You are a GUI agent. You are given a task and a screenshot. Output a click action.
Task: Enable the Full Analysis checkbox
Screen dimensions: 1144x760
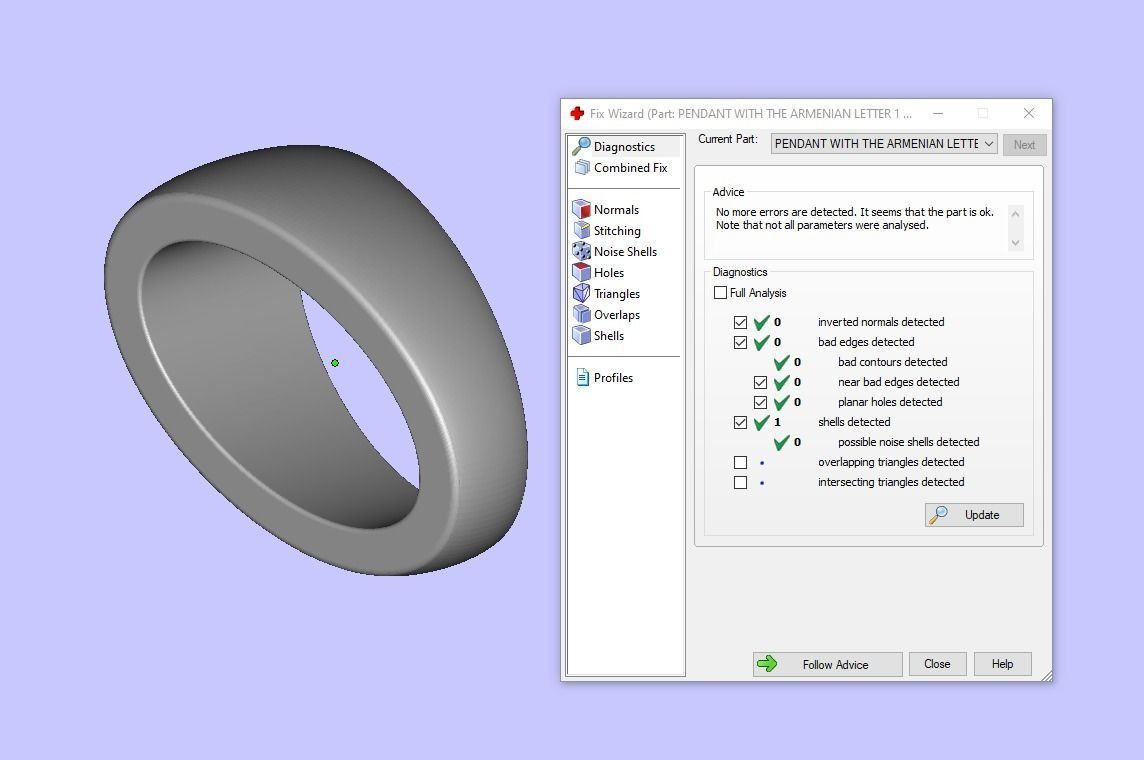point(720,292)
